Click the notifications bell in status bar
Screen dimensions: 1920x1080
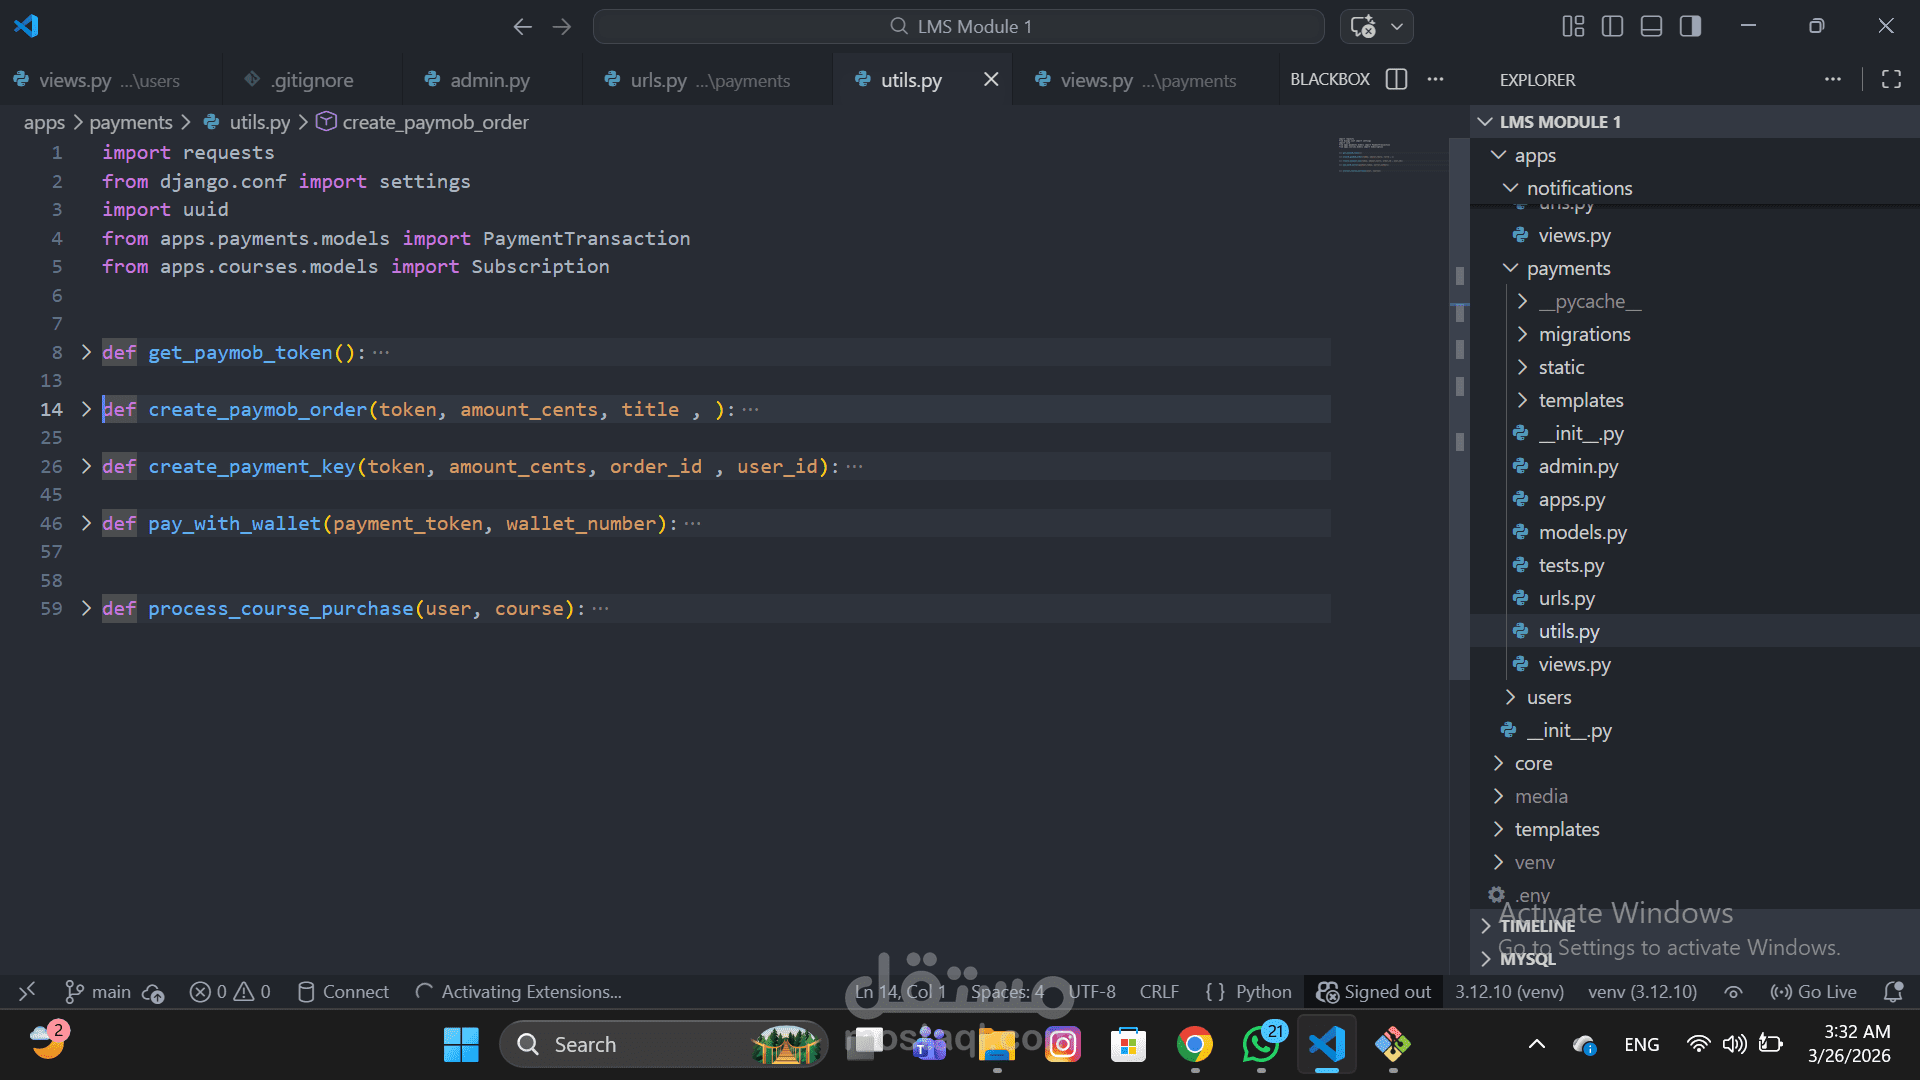[1892, 991]
